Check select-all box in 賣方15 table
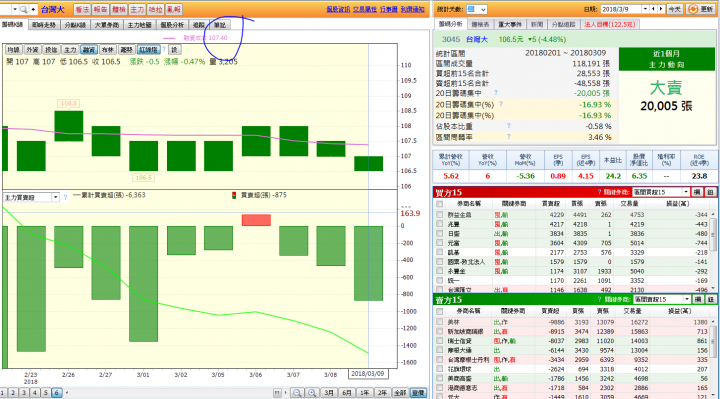720x399 pixels. tap(439, 311)
